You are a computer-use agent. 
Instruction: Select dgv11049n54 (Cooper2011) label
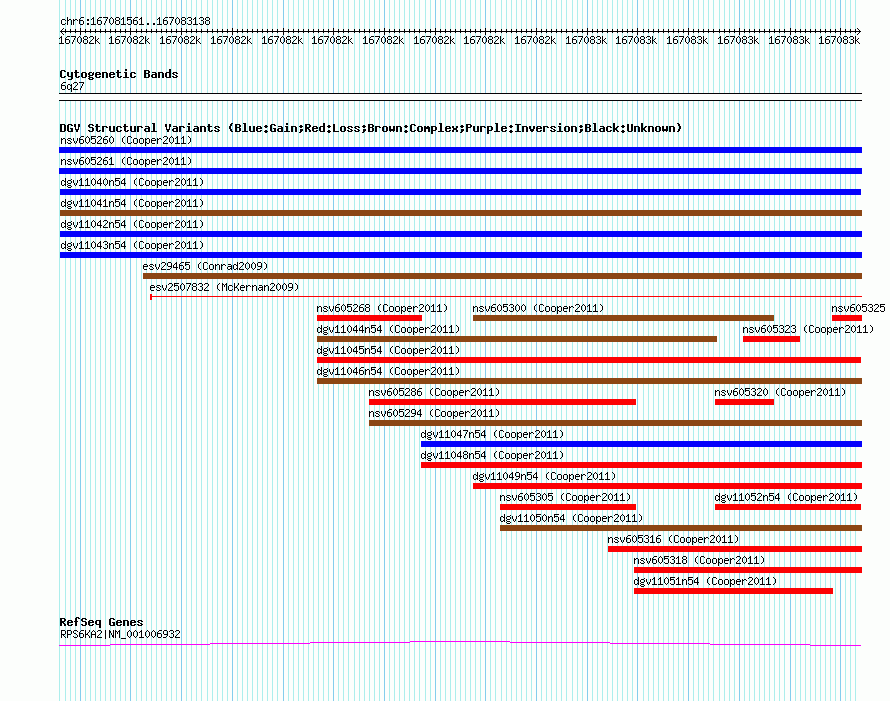tap(544, 476)
